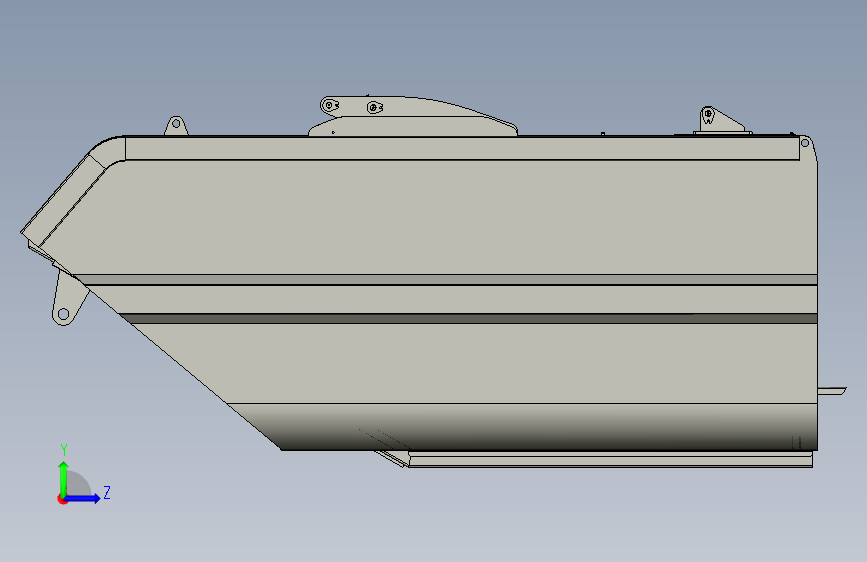Select the hanging lug at the angled front
The height and width of the screenshot is (562, 867).
pos(68,299)
